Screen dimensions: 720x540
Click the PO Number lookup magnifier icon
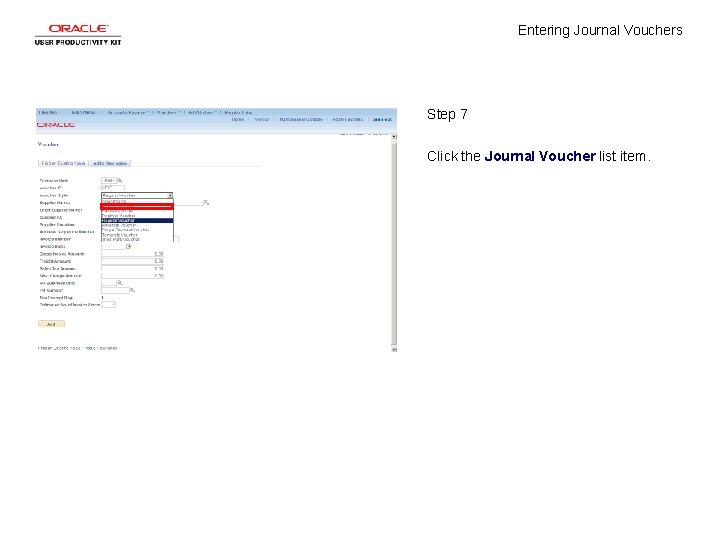tap(132, 290)
